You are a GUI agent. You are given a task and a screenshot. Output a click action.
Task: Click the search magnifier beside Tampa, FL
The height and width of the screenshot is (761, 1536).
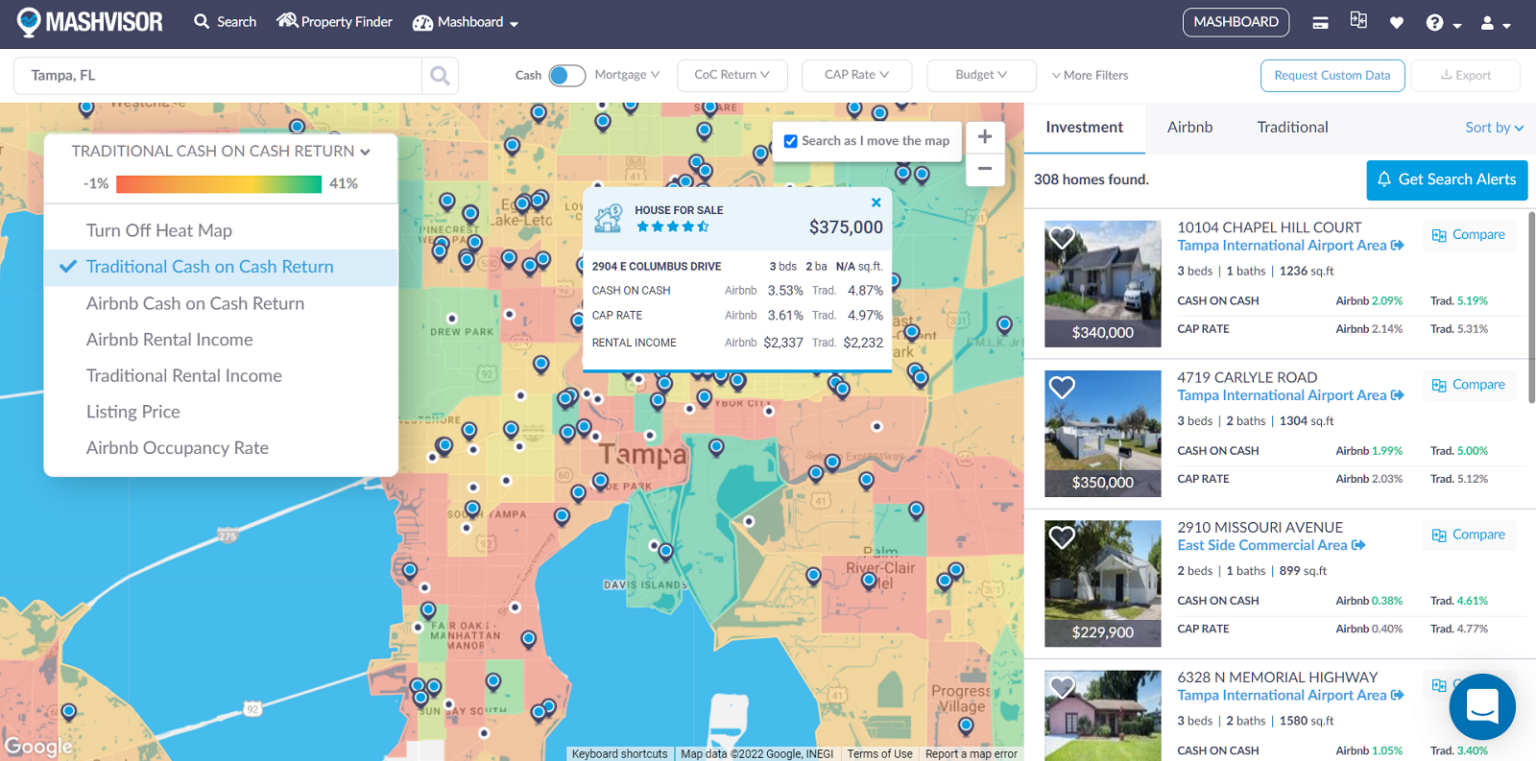point(439,75)
